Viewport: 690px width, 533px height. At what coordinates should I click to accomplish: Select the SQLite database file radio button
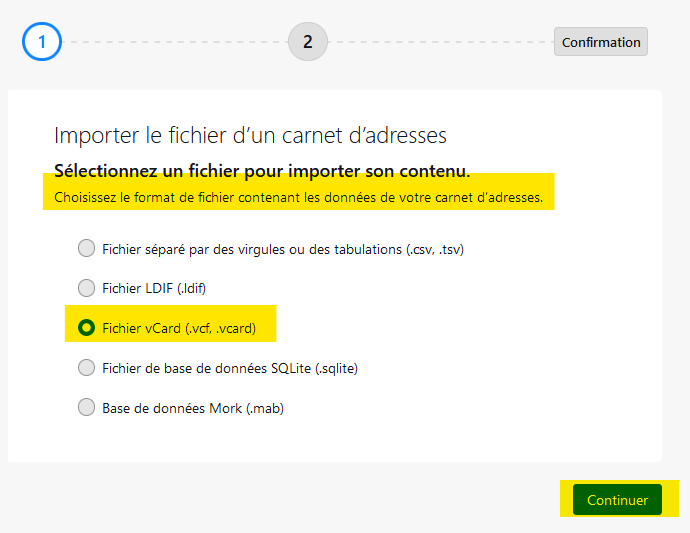87,367
